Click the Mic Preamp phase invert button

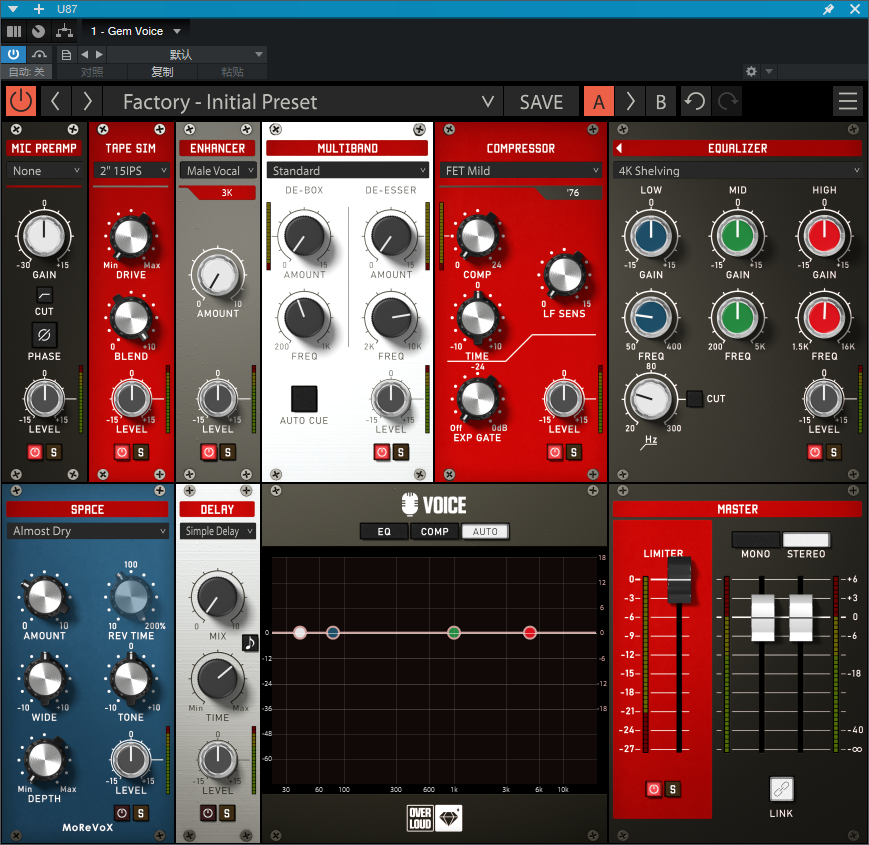44,335
